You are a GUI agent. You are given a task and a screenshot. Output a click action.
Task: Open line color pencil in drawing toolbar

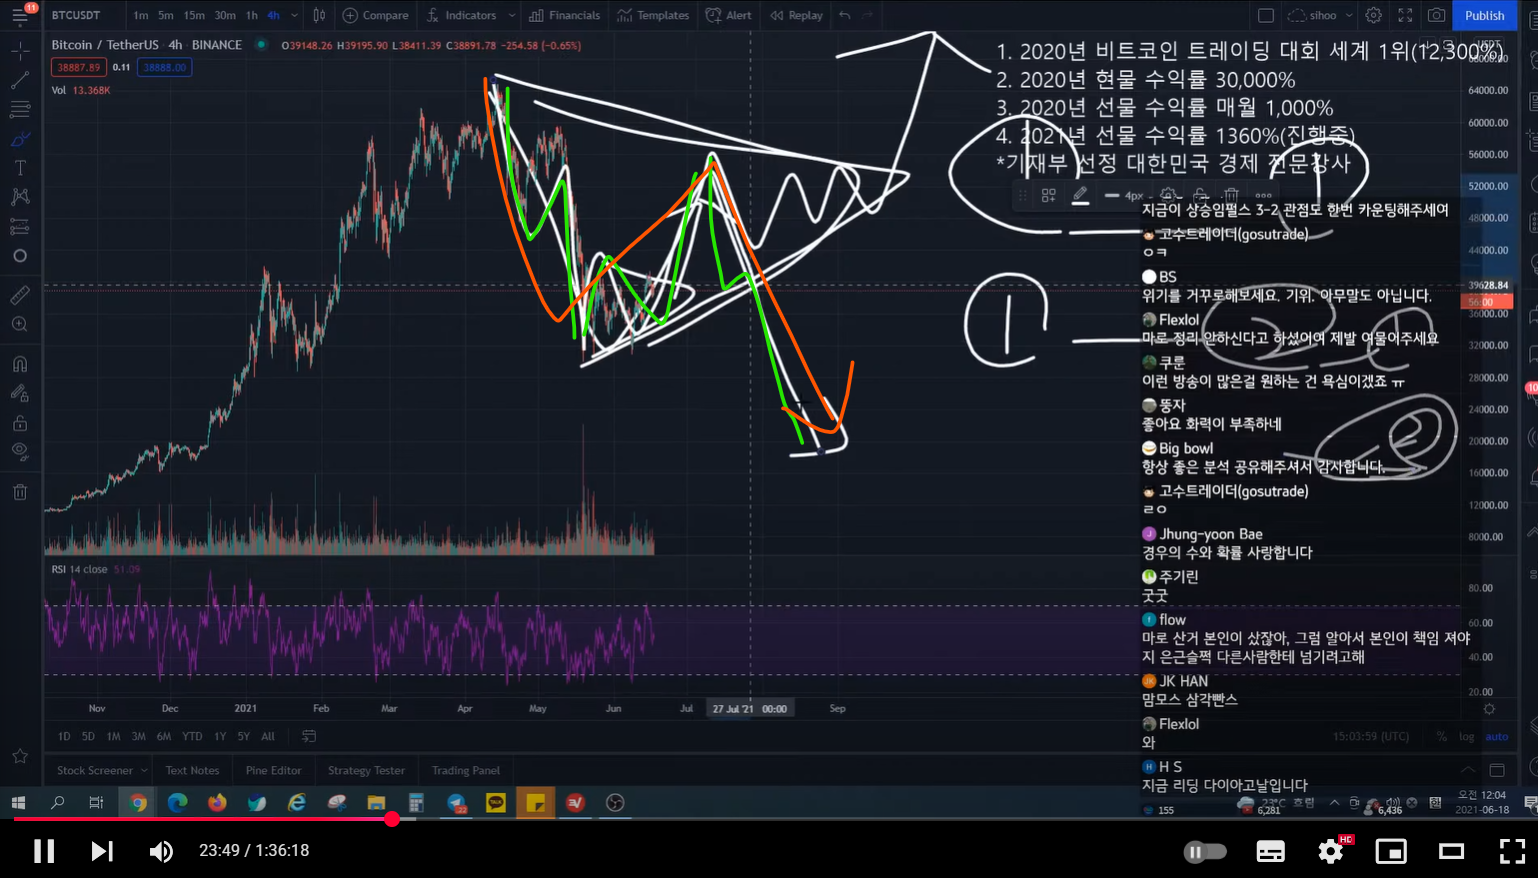(x=1080, y=195)
